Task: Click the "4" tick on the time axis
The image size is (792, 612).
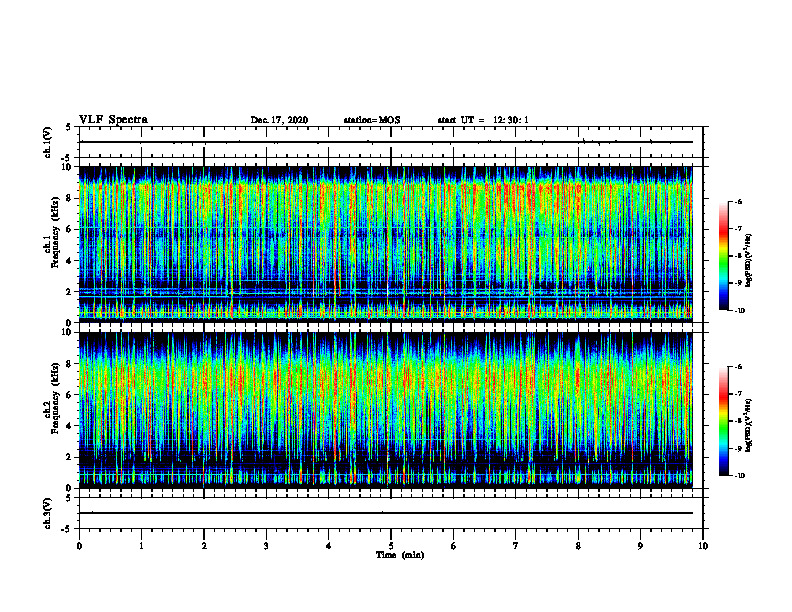Action: 329,546
